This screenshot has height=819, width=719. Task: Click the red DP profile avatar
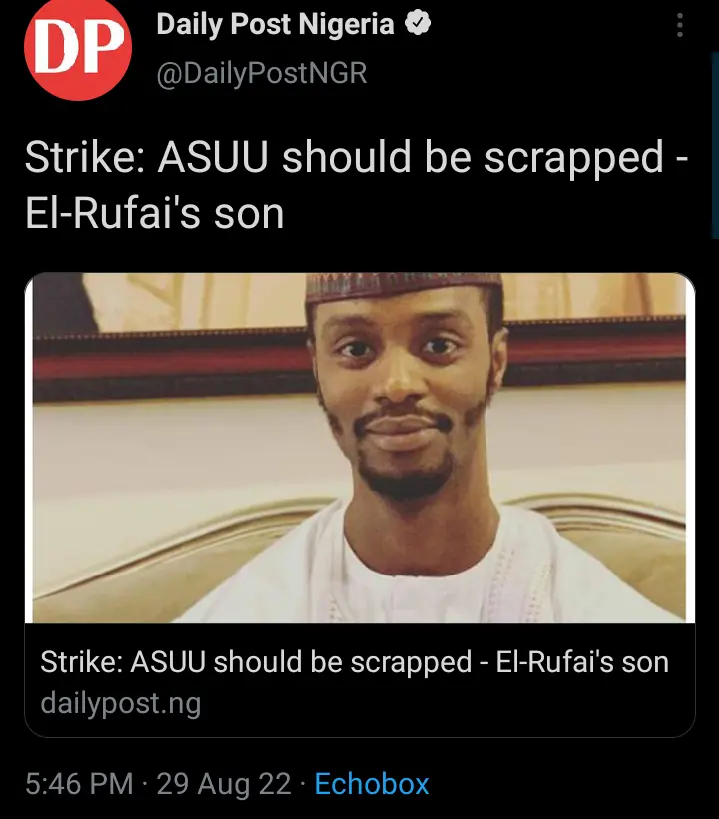click(x=77, y=50)
